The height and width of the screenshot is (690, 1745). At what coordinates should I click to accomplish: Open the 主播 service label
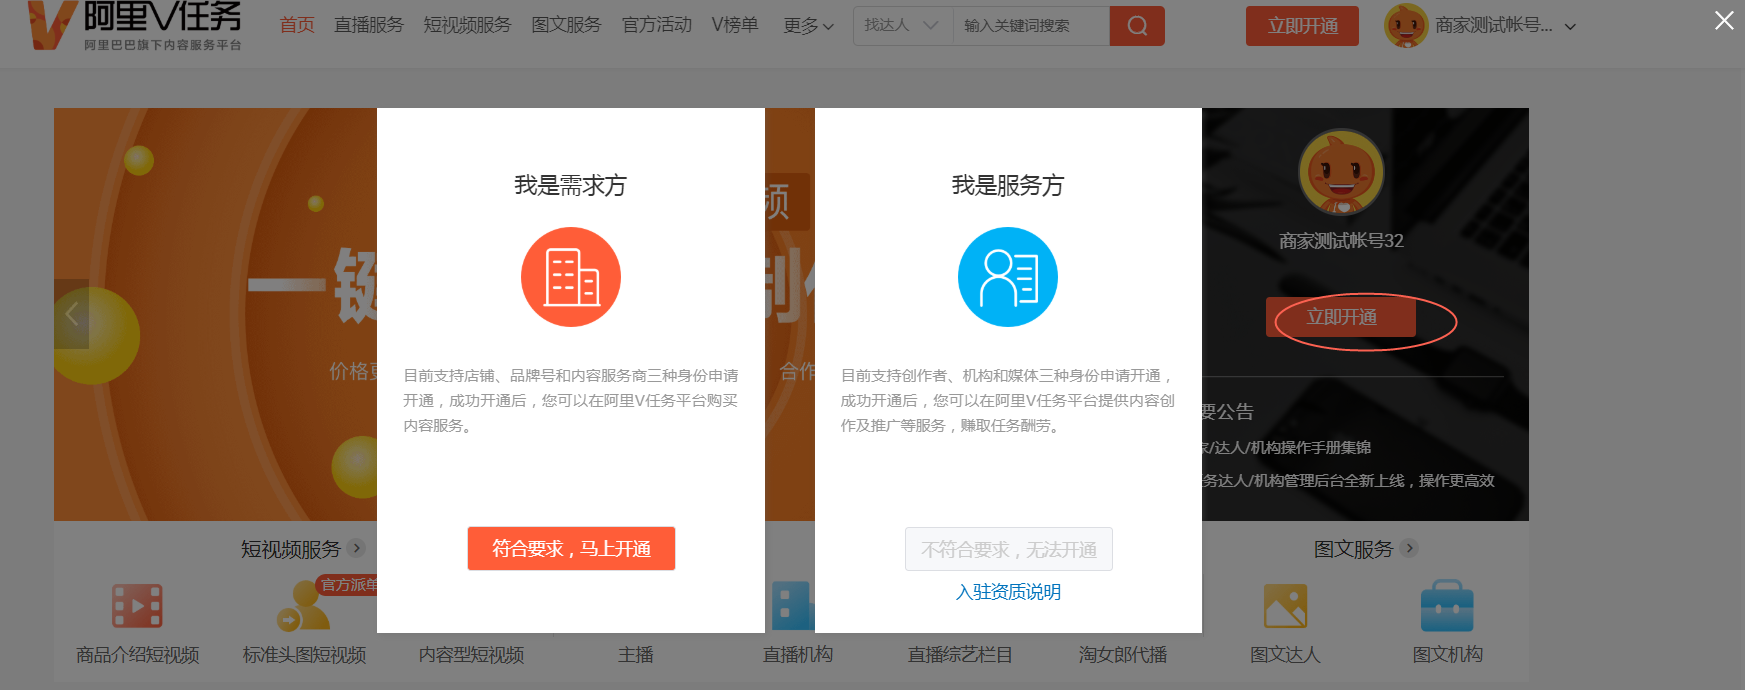(636, 655)
